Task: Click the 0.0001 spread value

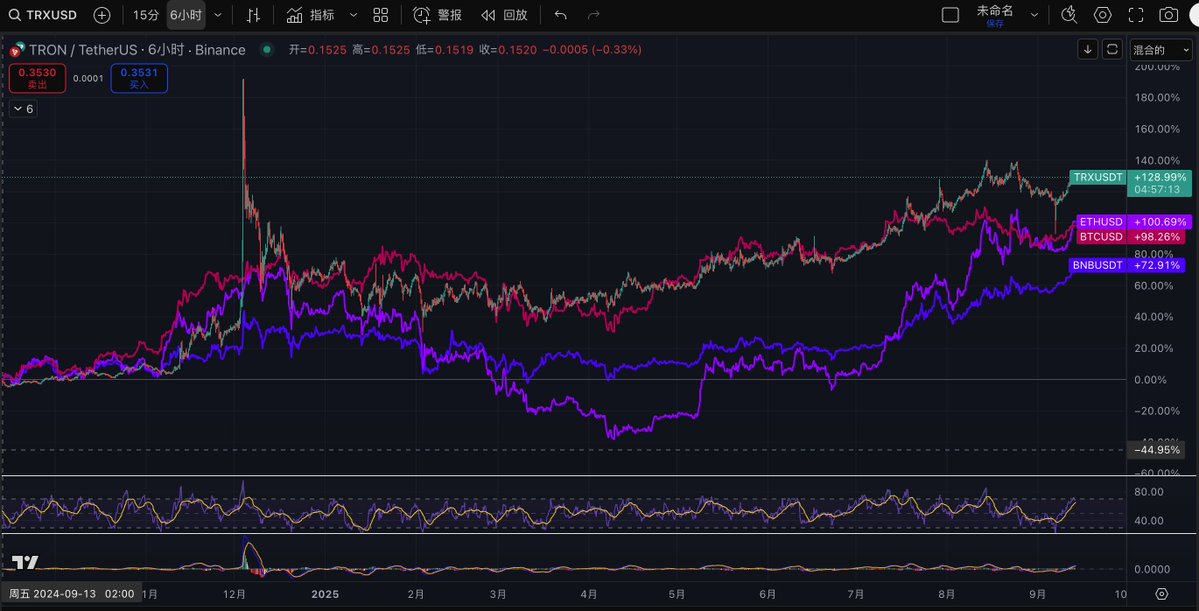Action: click(x=88, y=78)
